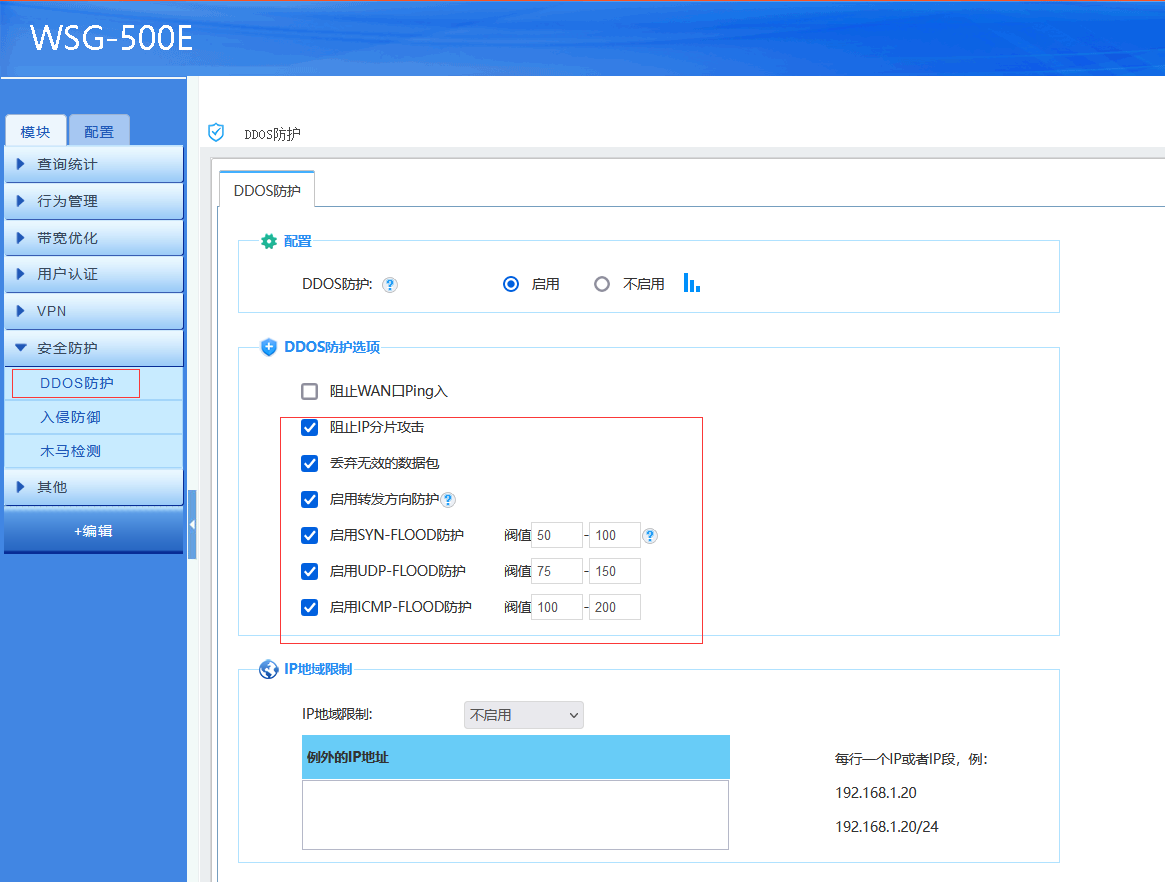1165x882 pixels.
Task: Click the +编辑 button
Action: click(x=93, y=531)
